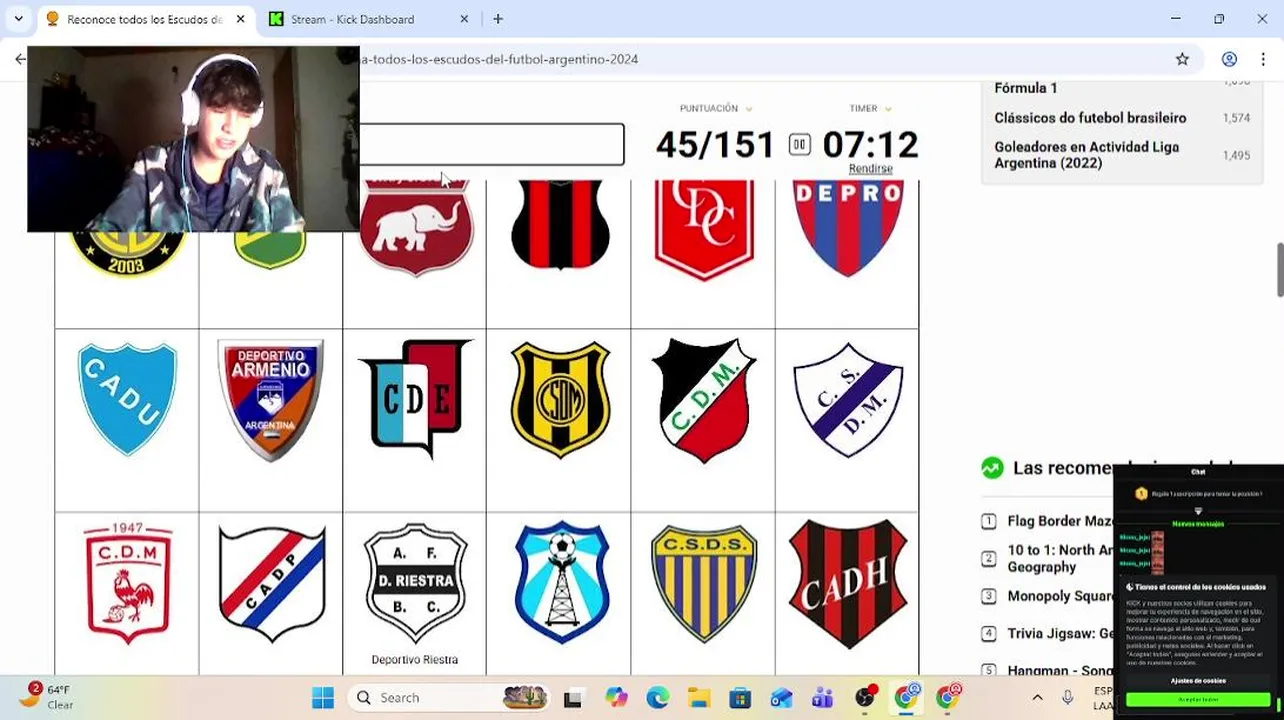Open the Fórmula 1 quiz link
1284x720 pixels.
[x=1026, y=88]
